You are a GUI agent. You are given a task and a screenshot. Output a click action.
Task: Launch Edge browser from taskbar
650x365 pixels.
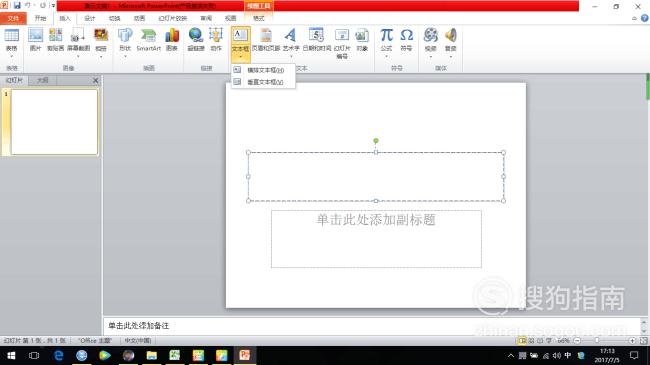coord(58,355)
